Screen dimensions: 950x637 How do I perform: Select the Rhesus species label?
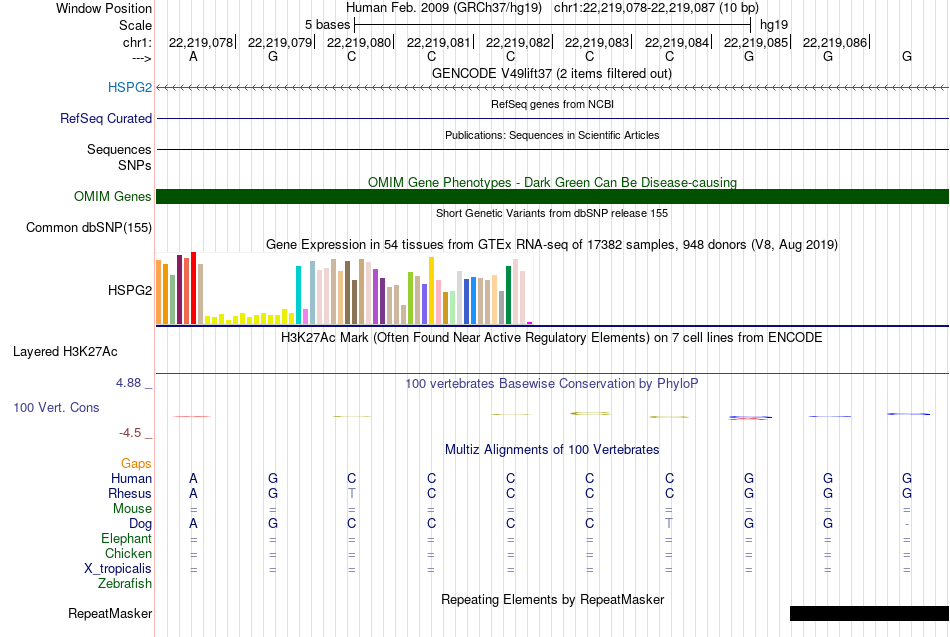point(130,493)
